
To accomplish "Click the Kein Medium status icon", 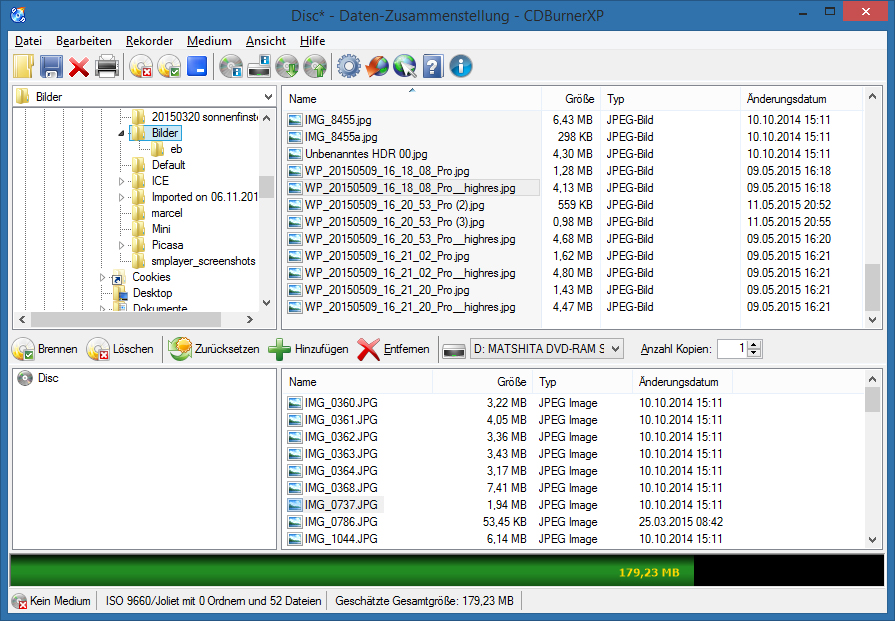I will 19,601.
